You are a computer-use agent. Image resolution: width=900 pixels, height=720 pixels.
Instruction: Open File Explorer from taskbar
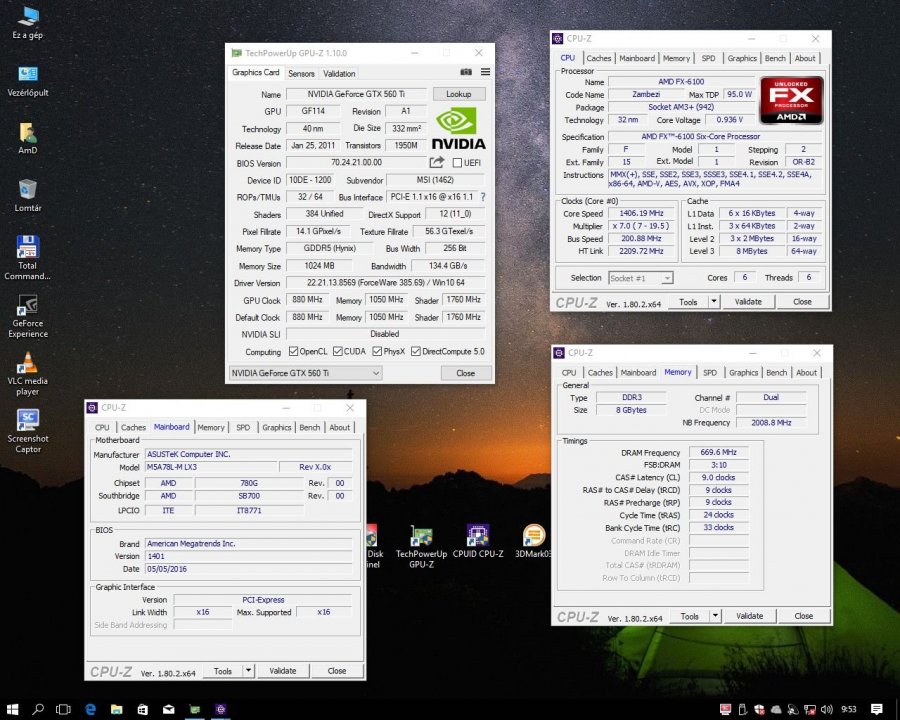point(117,709)
